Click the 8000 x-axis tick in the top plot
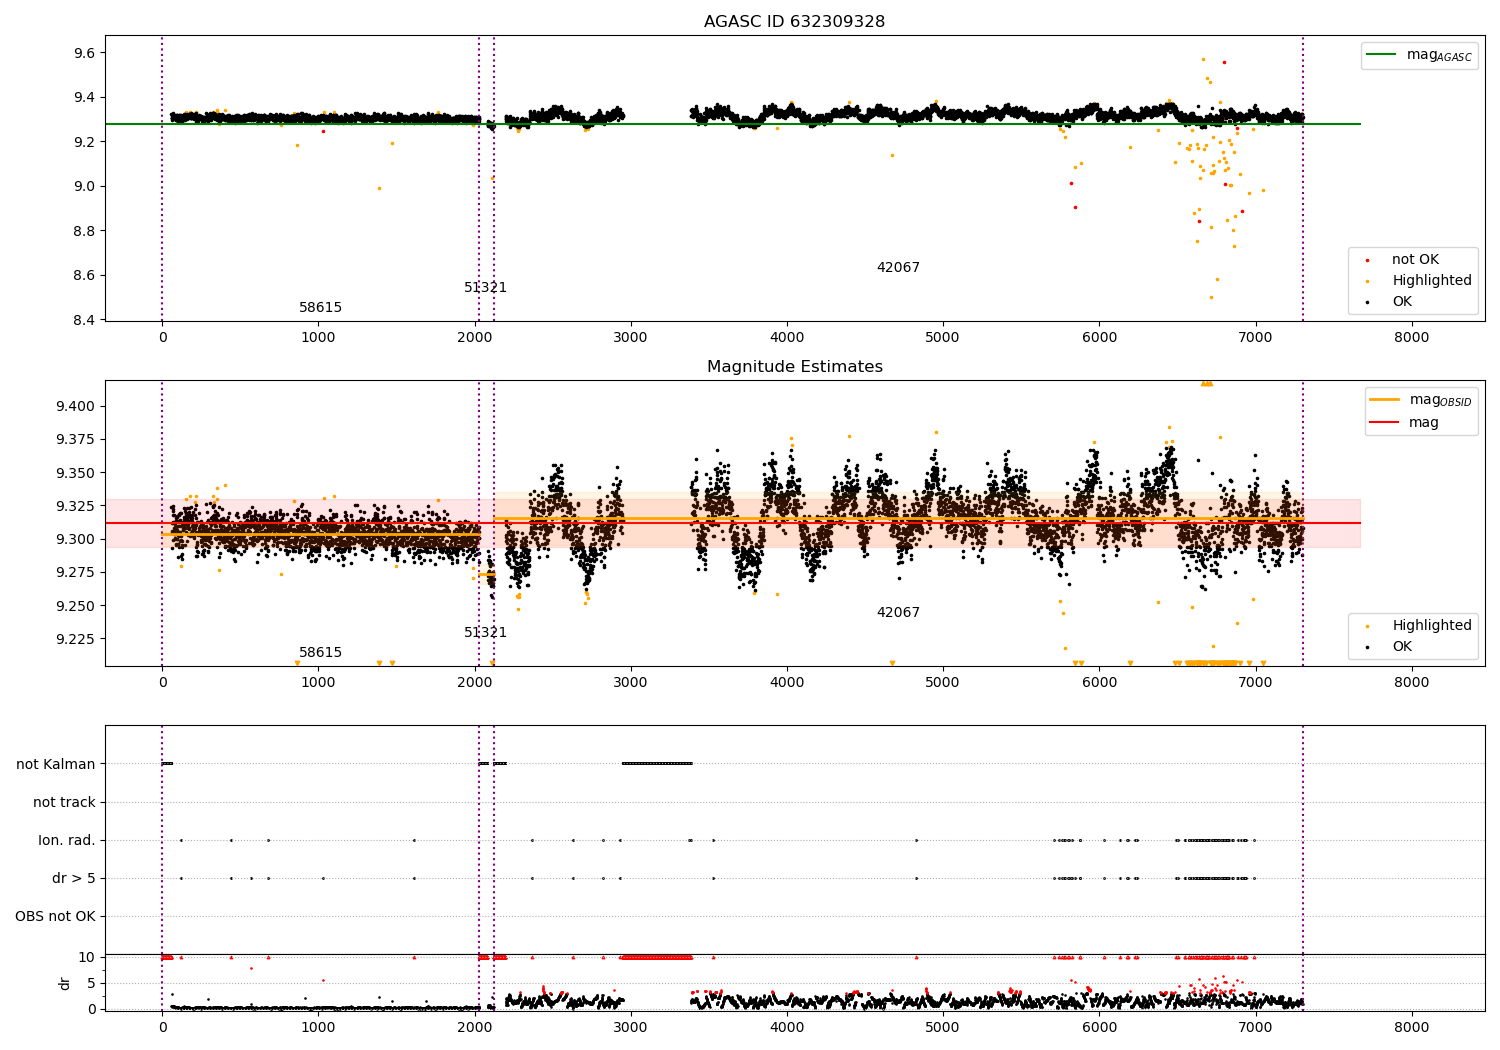 tap(1412, 338)
